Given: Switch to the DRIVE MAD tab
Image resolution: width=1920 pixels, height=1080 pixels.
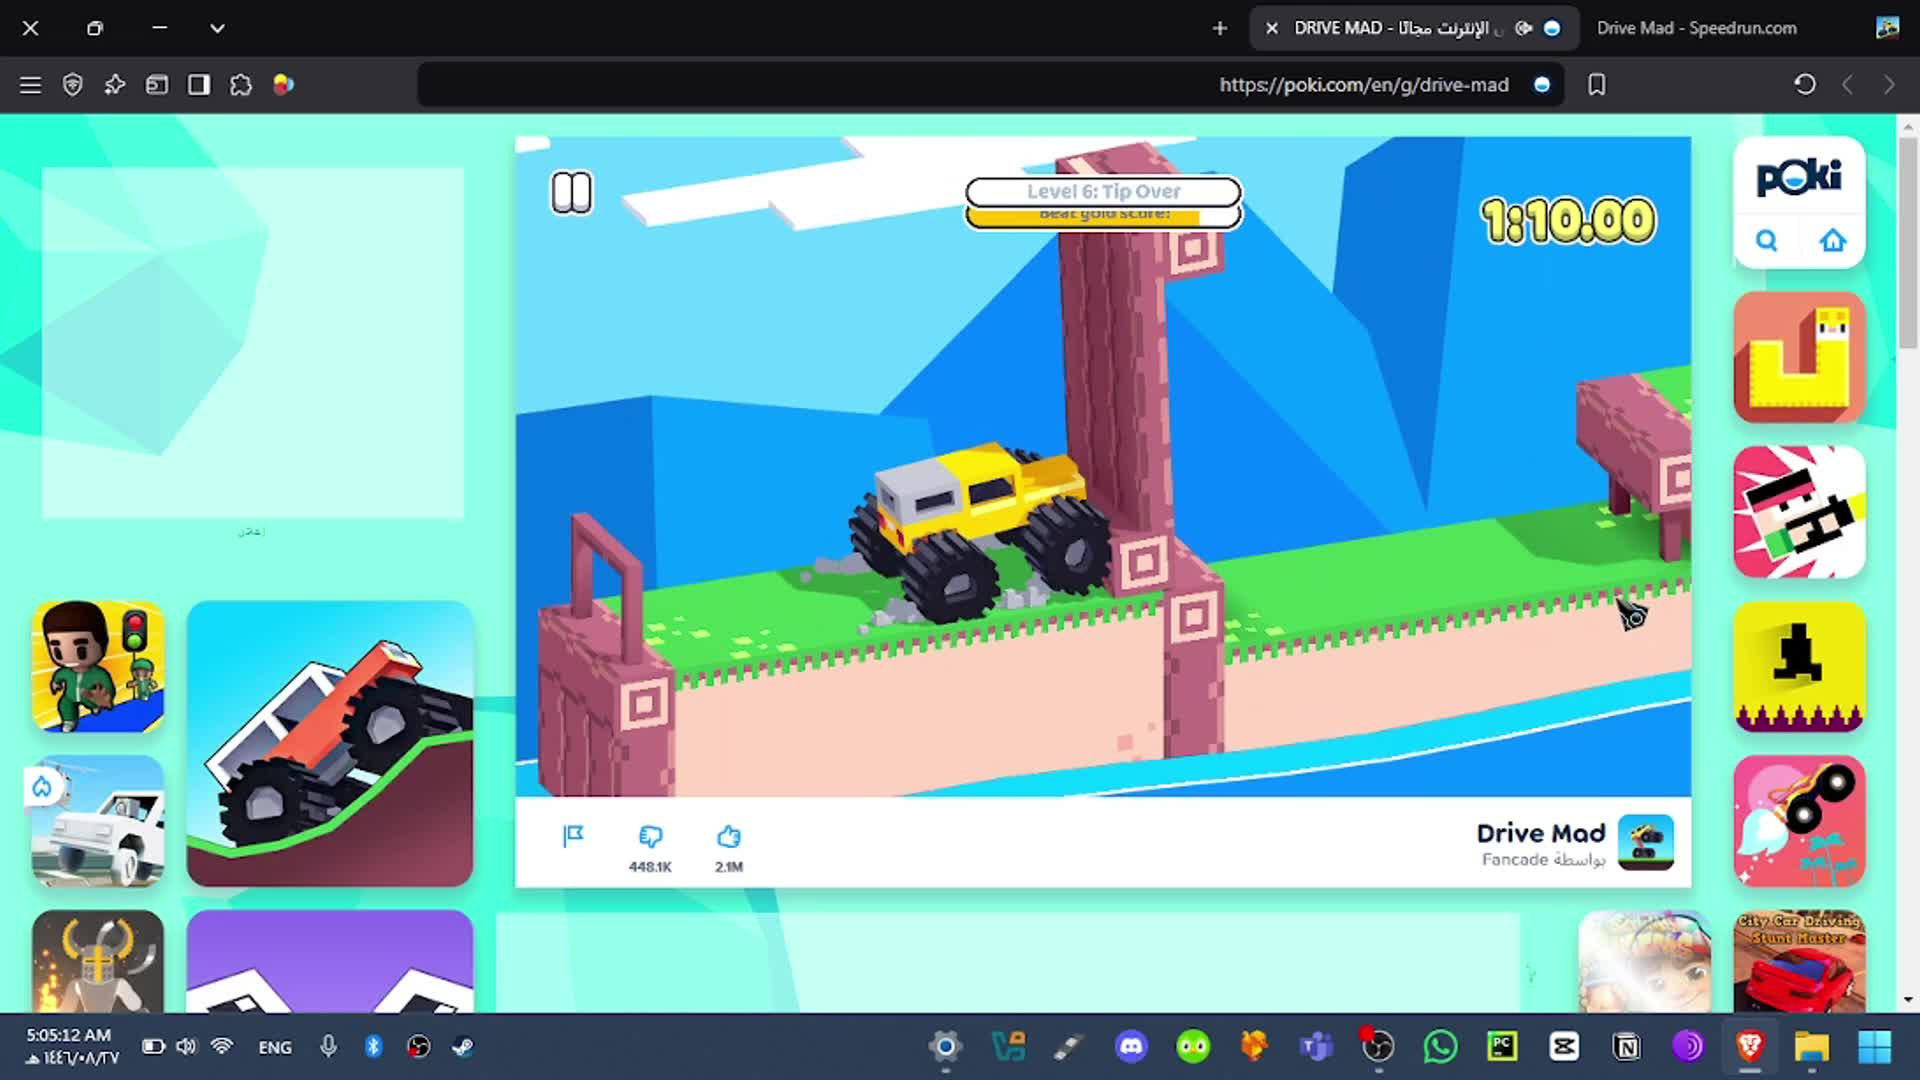Looking at the screenshot, I should (1415, 28).
